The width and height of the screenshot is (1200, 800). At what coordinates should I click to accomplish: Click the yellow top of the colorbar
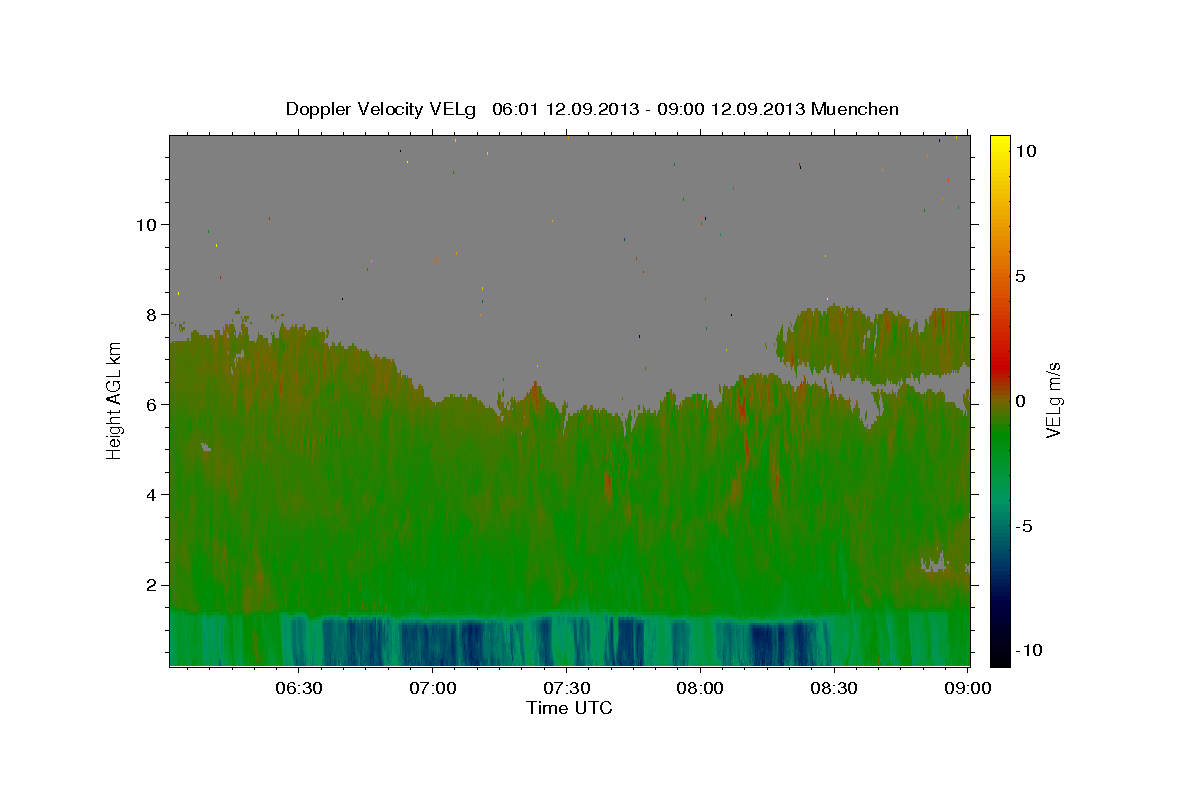click(x=1000, y=145)
